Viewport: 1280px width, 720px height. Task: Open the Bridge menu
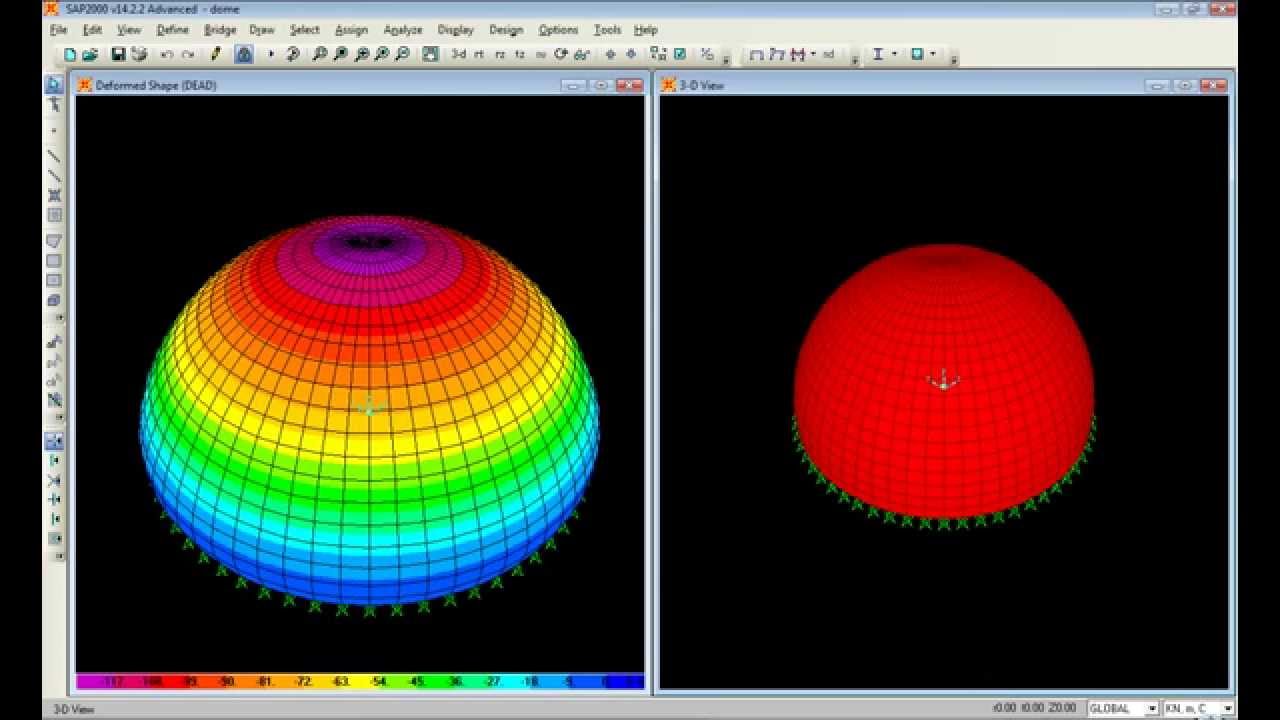(220, 30)
